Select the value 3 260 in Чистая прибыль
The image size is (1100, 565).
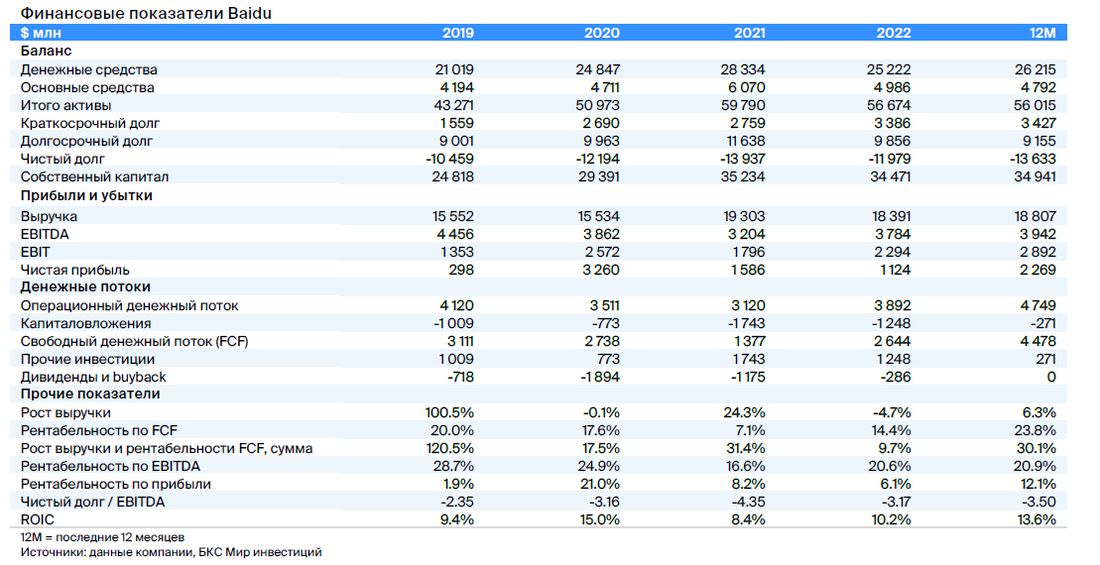601,270
